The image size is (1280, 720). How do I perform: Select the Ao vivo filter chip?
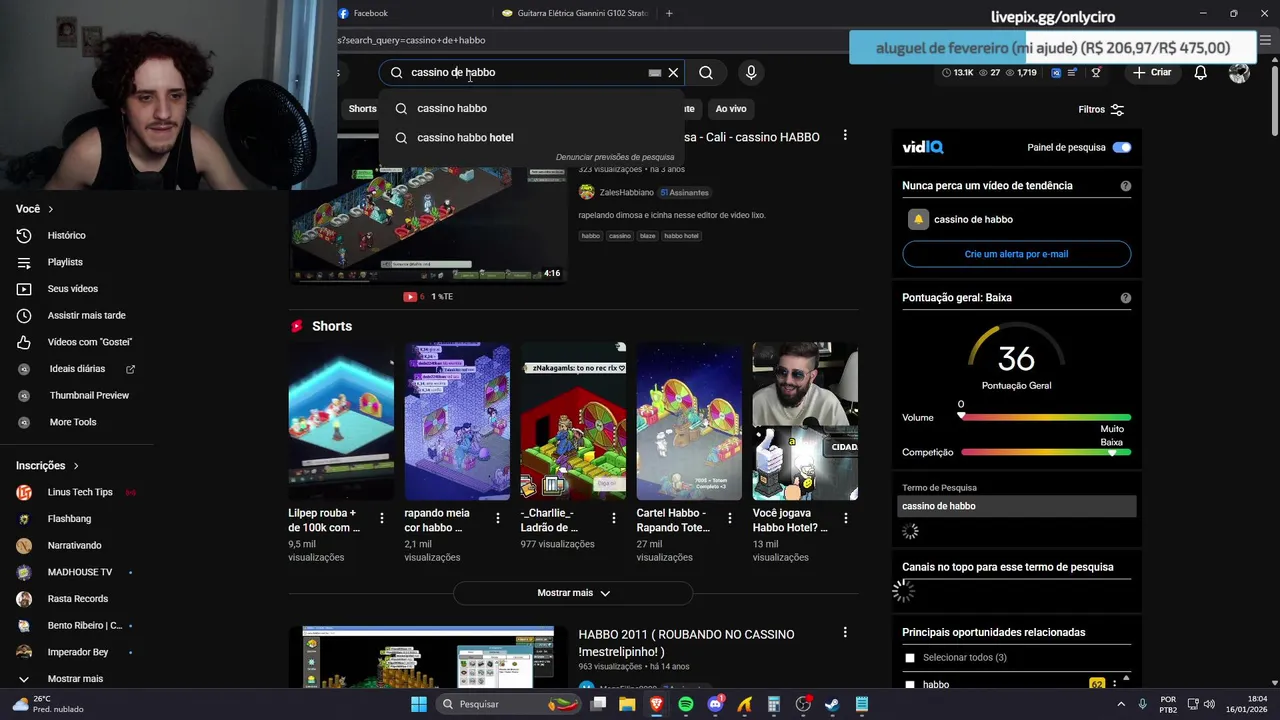pos(731,108)
